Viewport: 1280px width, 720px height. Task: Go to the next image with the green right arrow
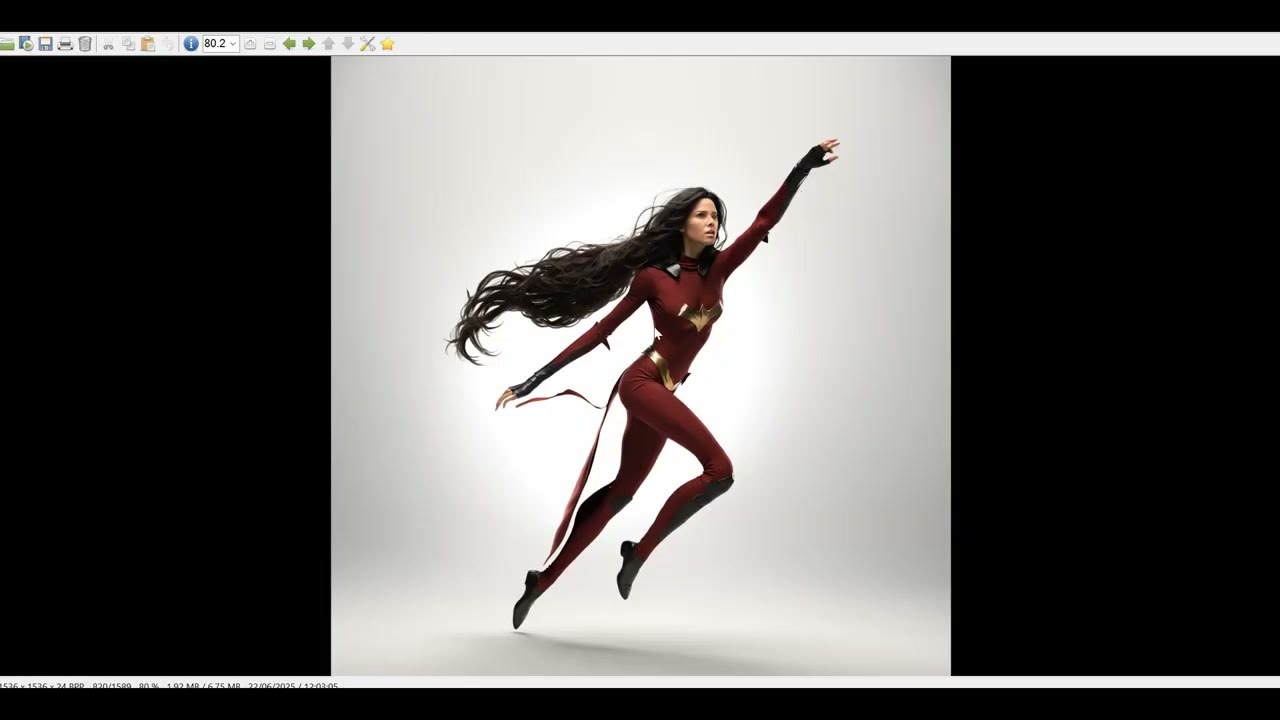click(x=309, y=44)
